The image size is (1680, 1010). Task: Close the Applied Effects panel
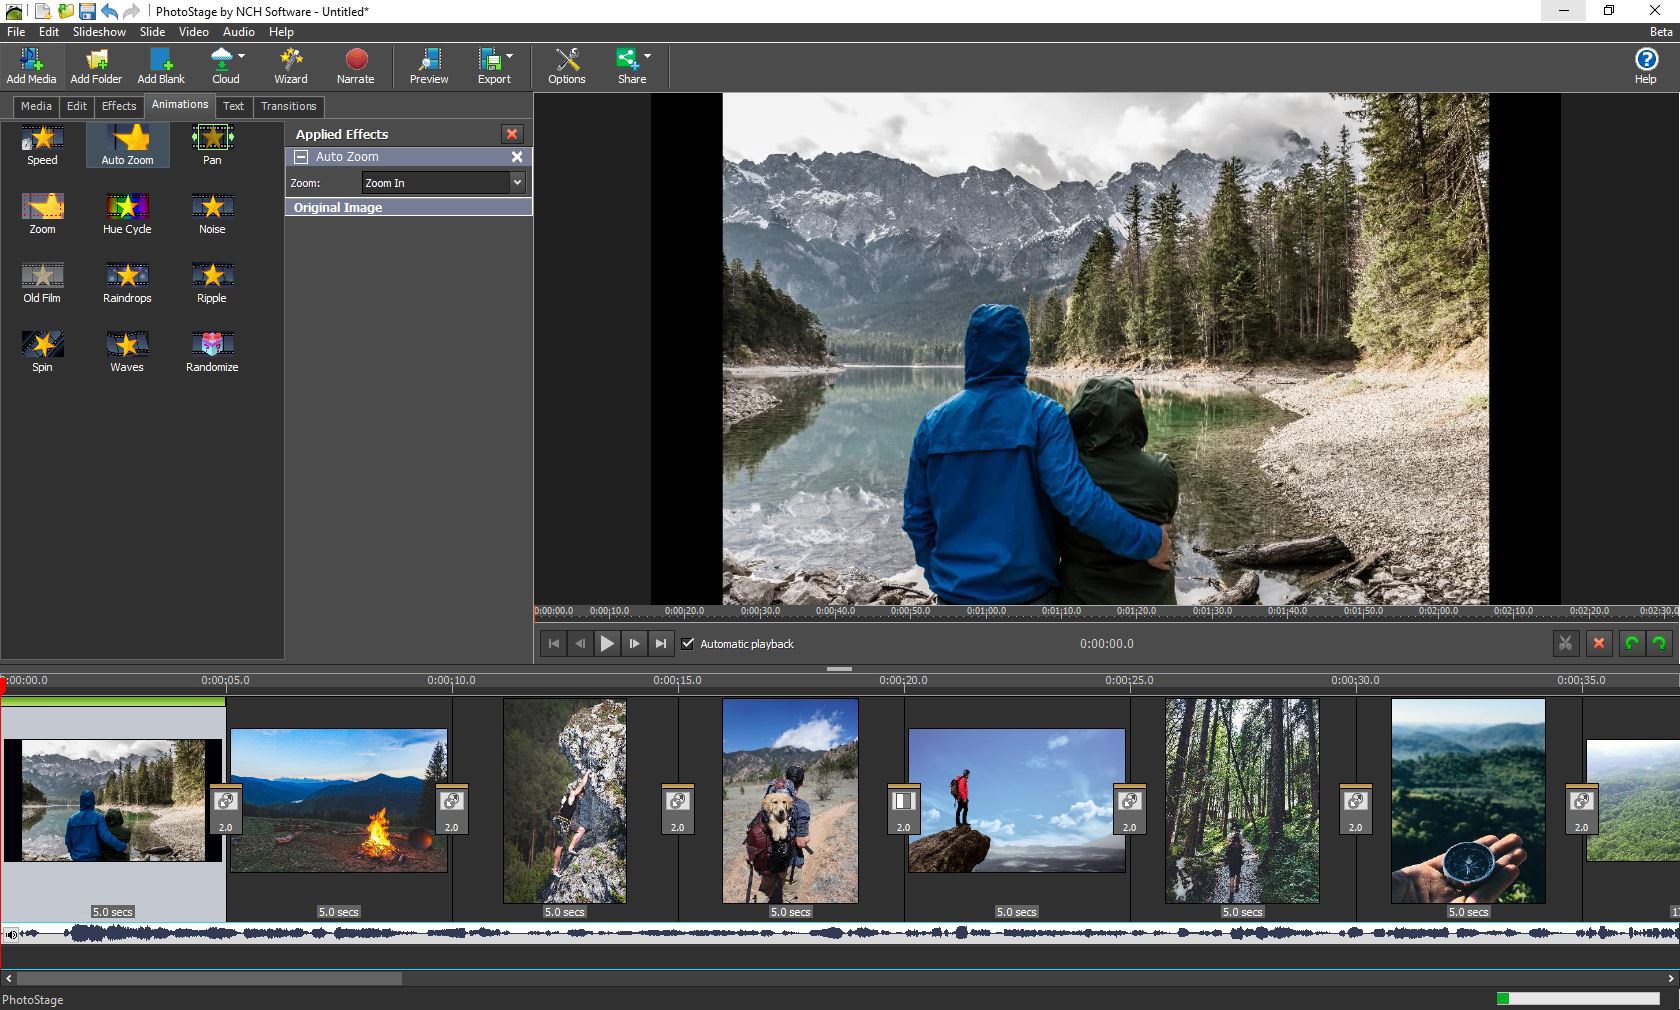coord(512,134)
